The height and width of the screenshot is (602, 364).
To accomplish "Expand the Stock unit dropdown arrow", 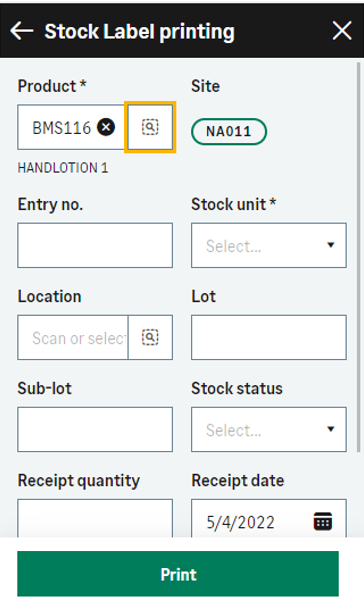I will (x=331, y=245).
